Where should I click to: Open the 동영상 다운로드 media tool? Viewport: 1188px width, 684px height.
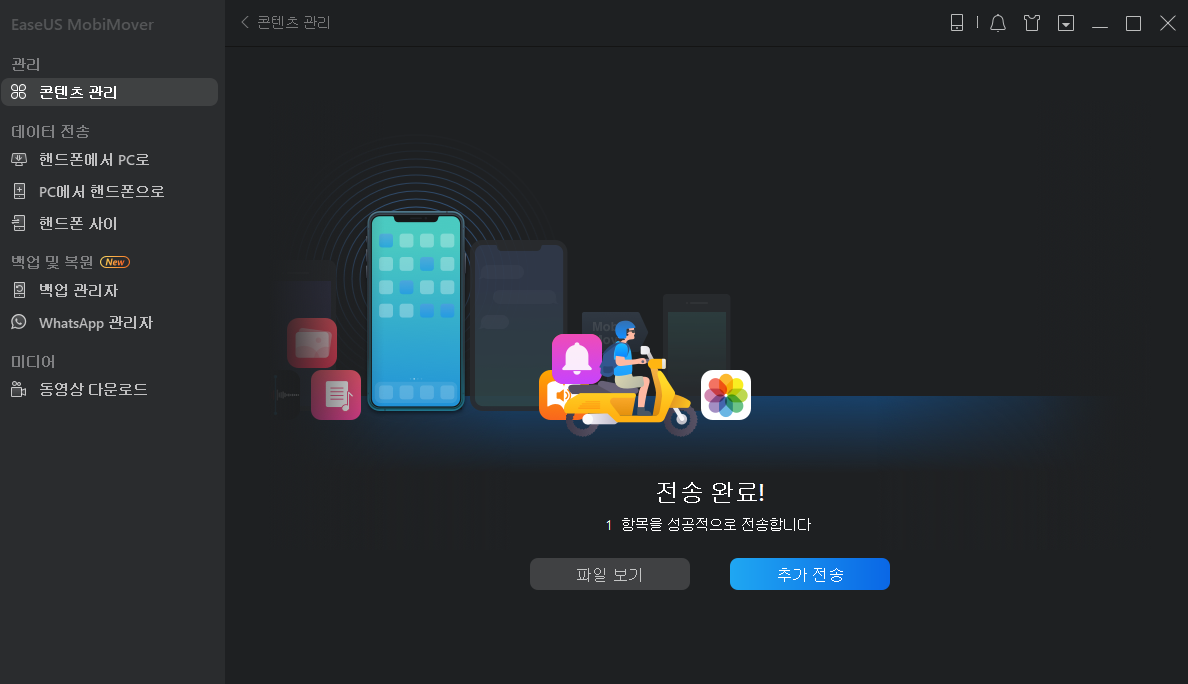(x=94, y=390)
